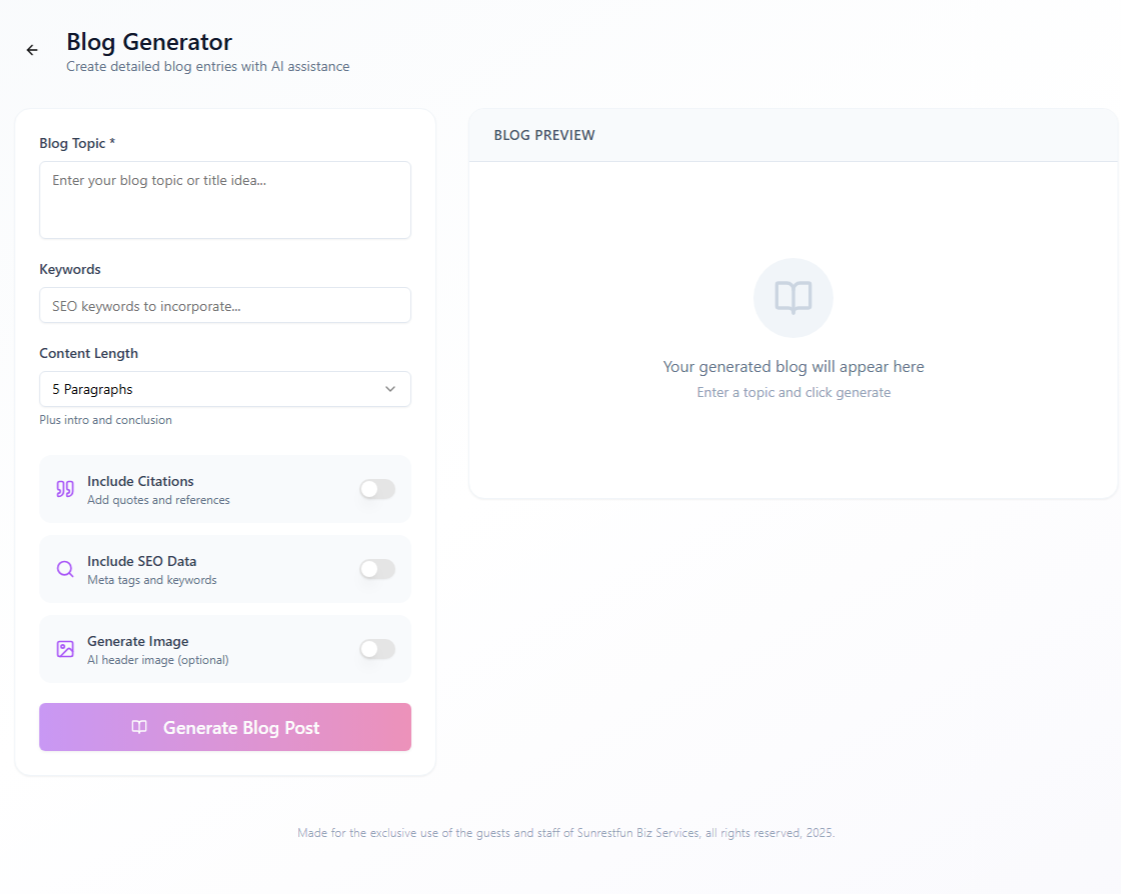Click into the Keywords input field

point(225,306)
